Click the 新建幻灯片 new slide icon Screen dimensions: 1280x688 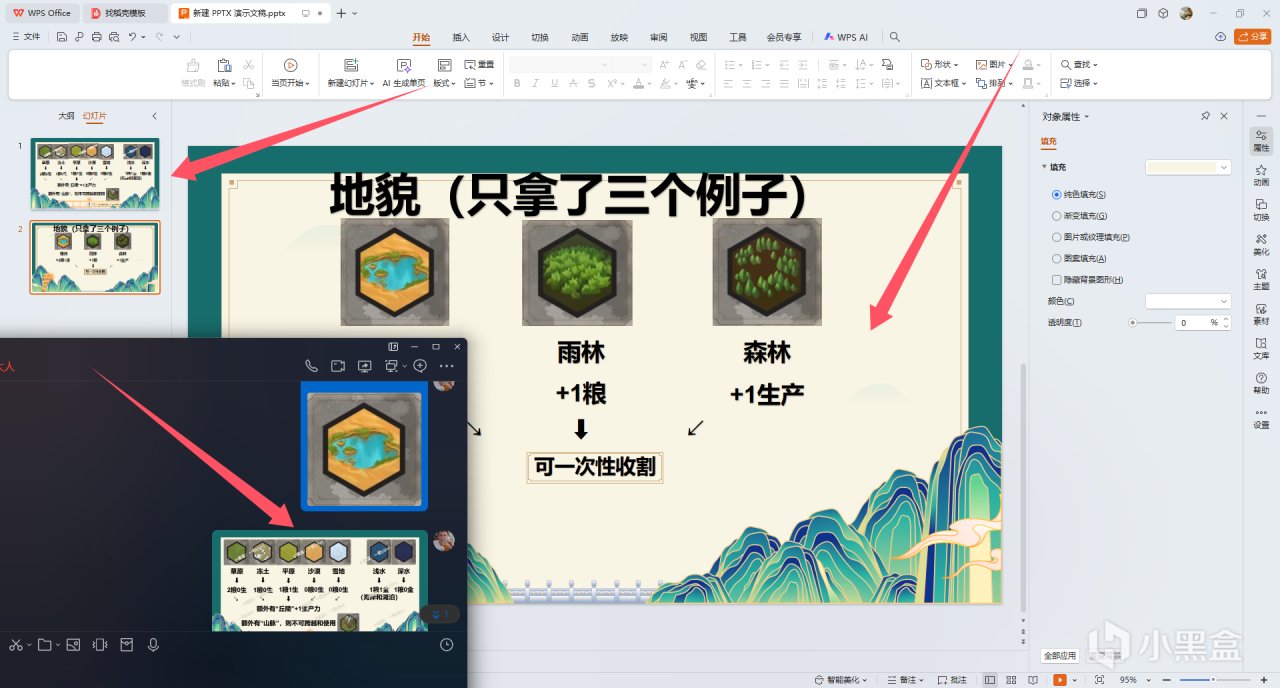(351, 65)
